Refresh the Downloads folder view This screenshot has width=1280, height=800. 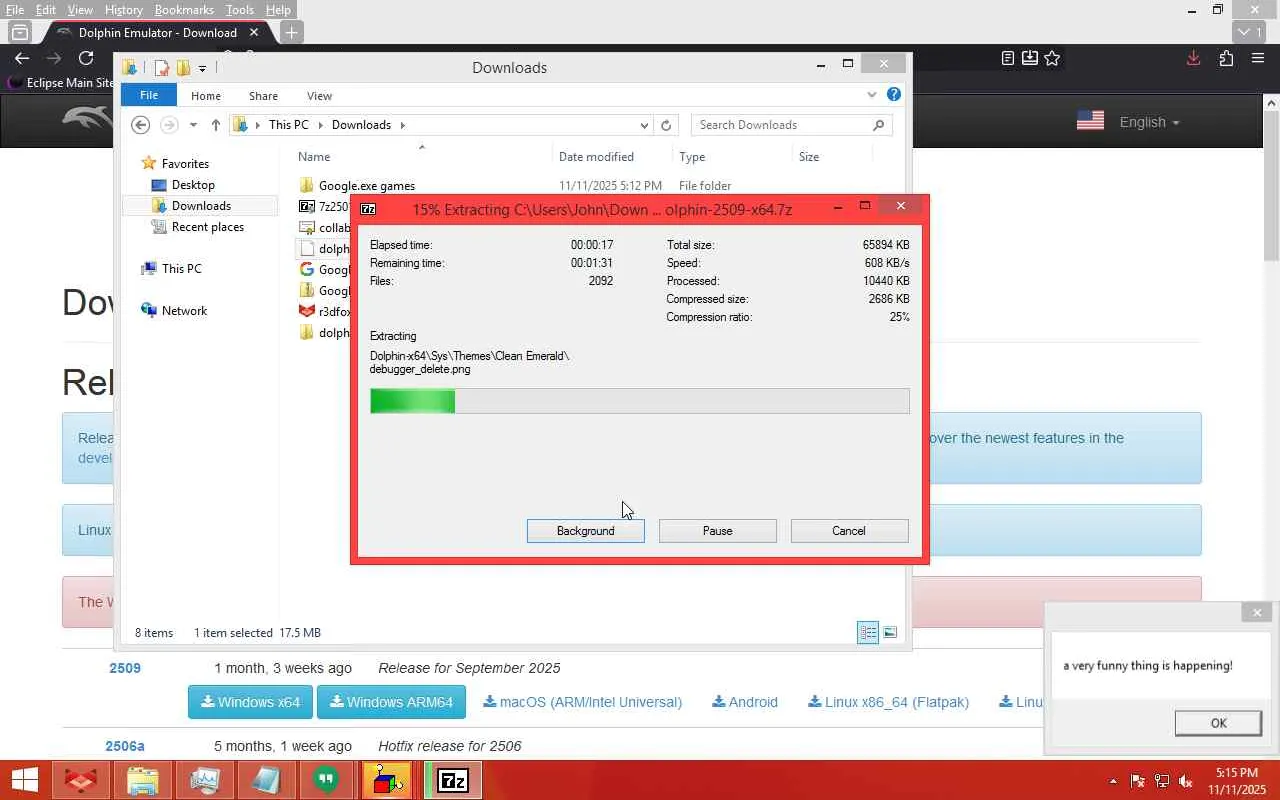click(x=666, y=125)
